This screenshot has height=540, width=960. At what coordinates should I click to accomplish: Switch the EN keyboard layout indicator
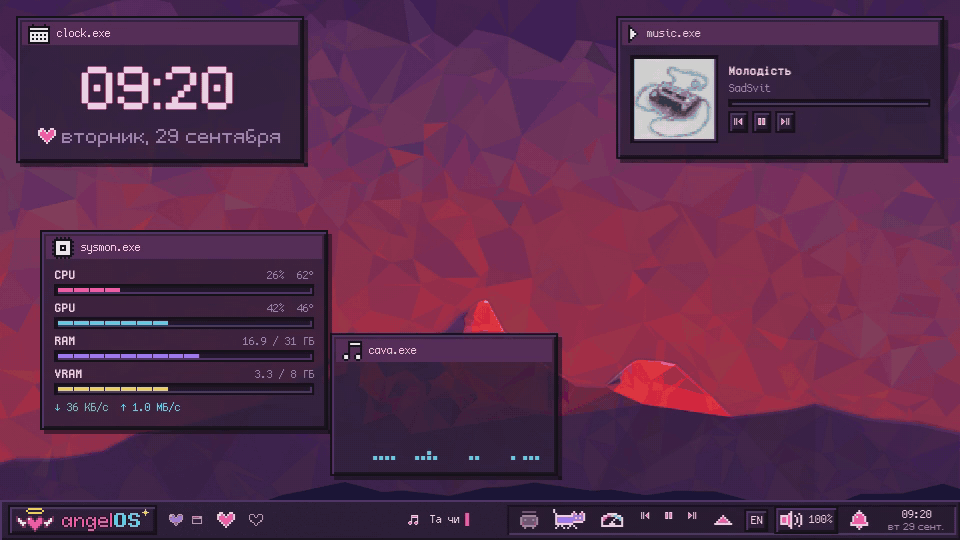[757, 520]
